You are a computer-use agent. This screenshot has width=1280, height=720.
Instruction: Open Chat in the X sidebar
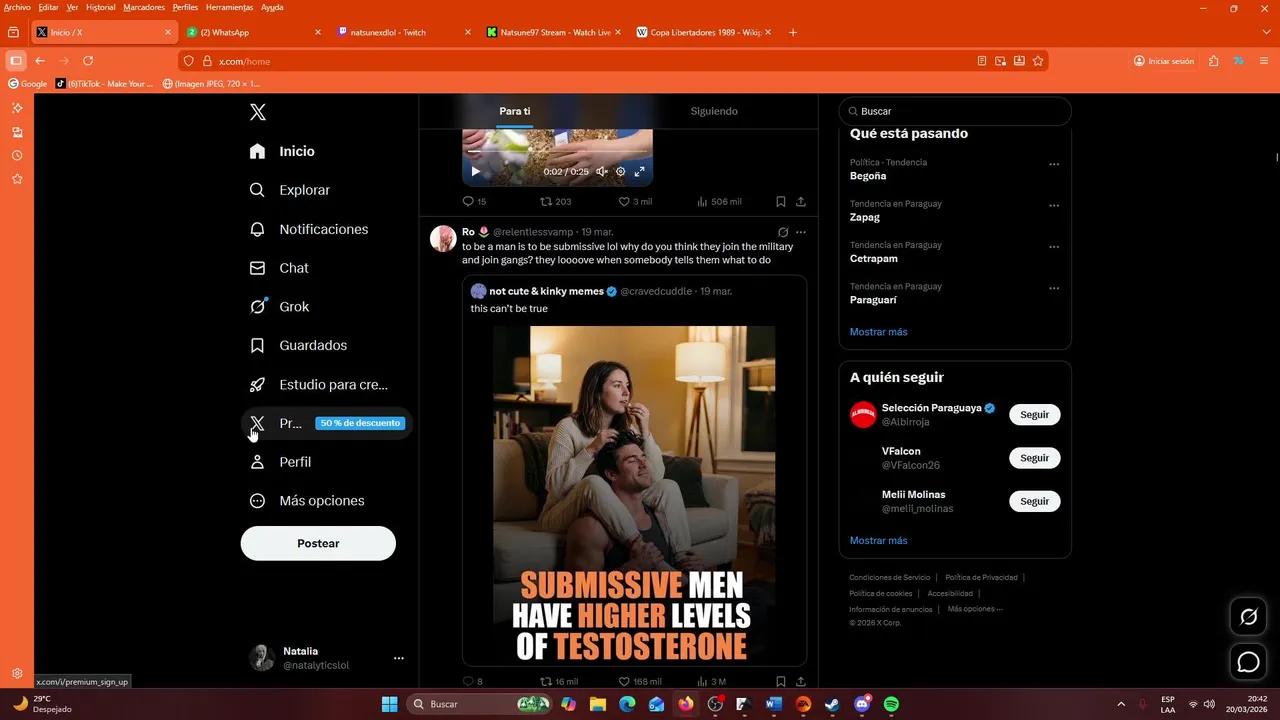click(x=279, y=268)
